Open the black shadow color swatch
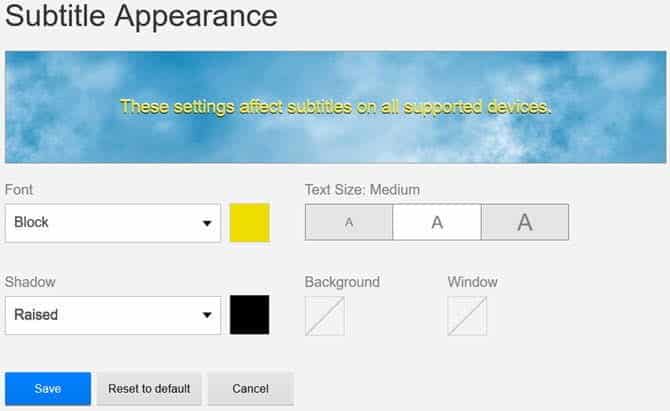The height and width of the screenshot is (411, 670). [250, 315]
